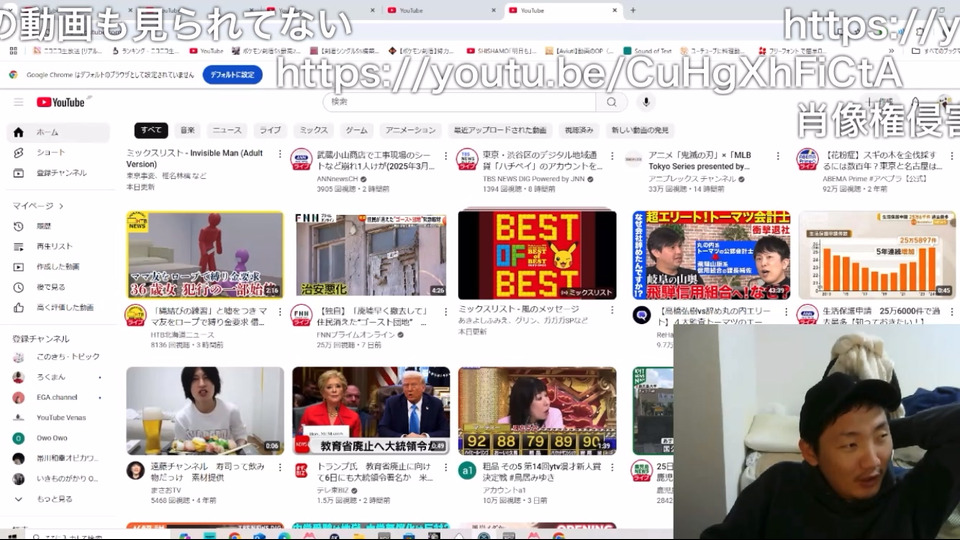The height and width of the screenshot is (540, 960).
Task: Open options for FNNプライムオンライン video
Action: [x=446, y=312]
